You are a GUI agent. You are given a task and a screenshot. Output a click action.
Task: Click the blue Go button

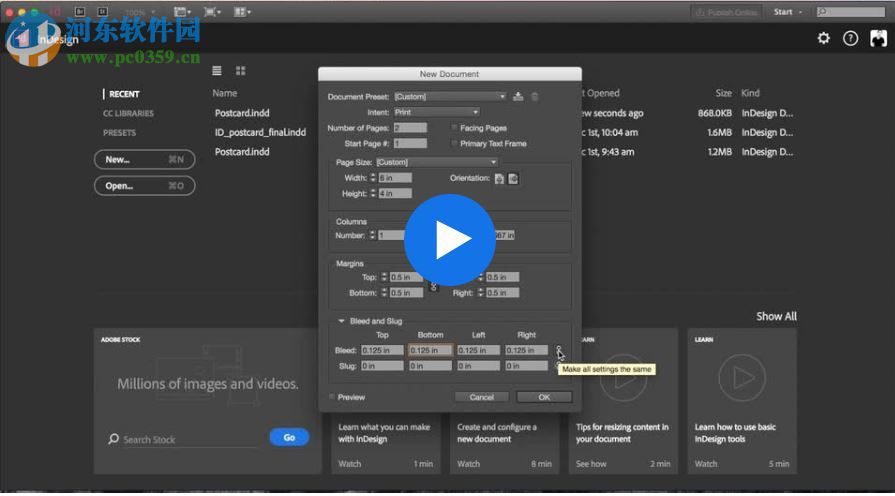pos(289,437)
